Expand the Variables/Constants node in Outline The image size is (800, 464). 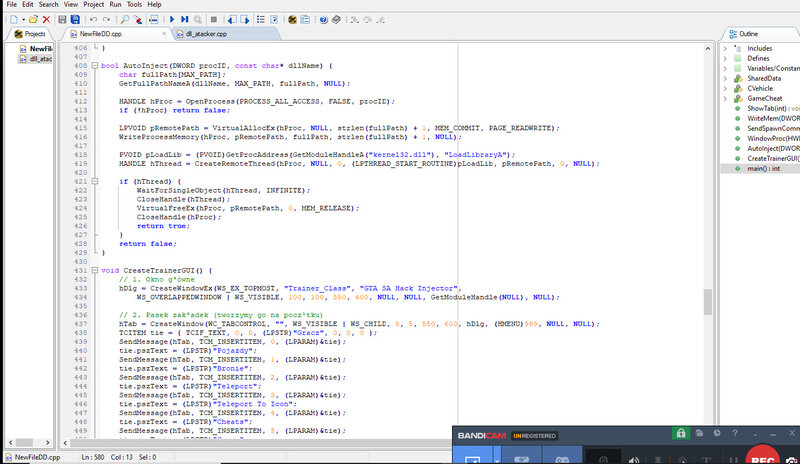(x=725, y=68)
